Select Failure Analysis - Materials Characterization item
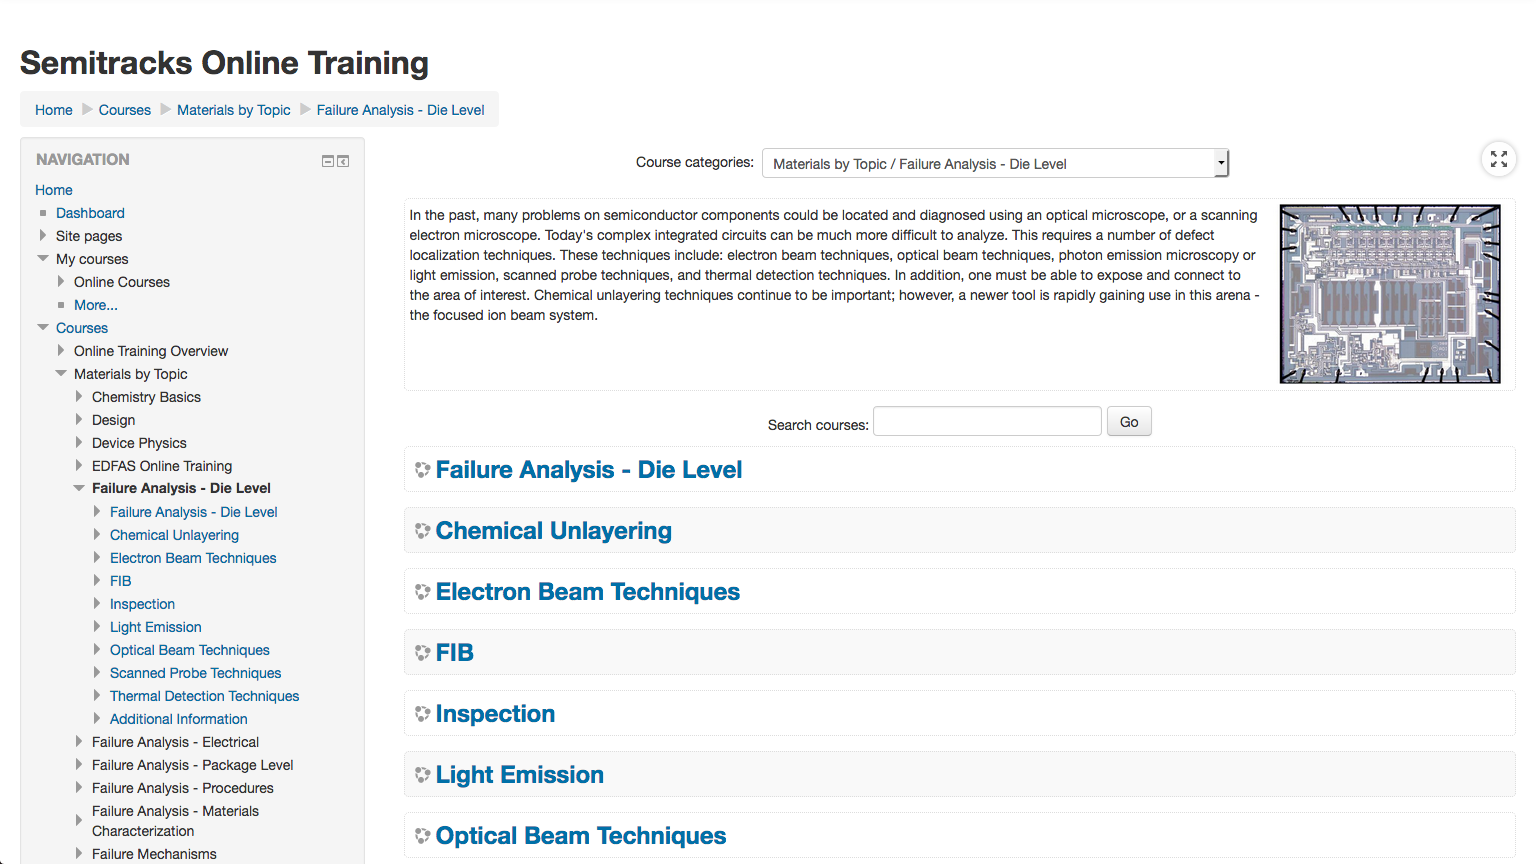The height and width of the screenshot is (864, 1536). click(x=175, y=821)
